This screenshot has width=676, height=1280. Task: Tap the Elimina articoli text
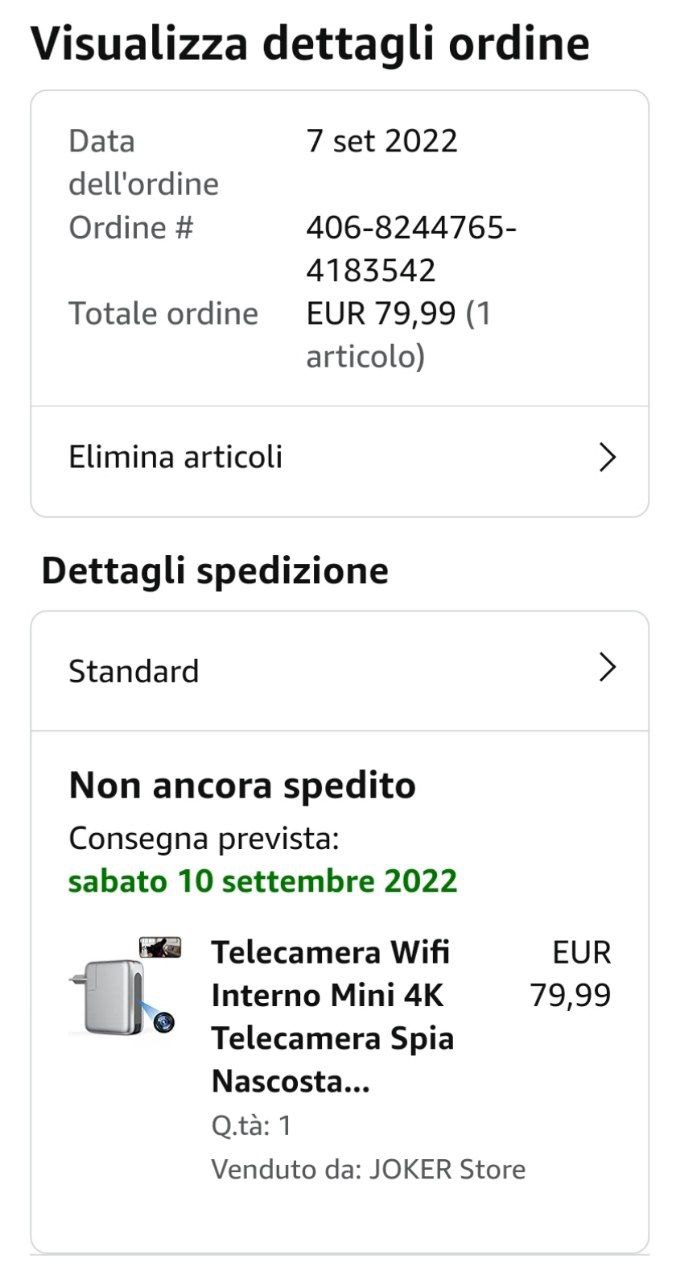pyautogui.click(x=176, y=458)
